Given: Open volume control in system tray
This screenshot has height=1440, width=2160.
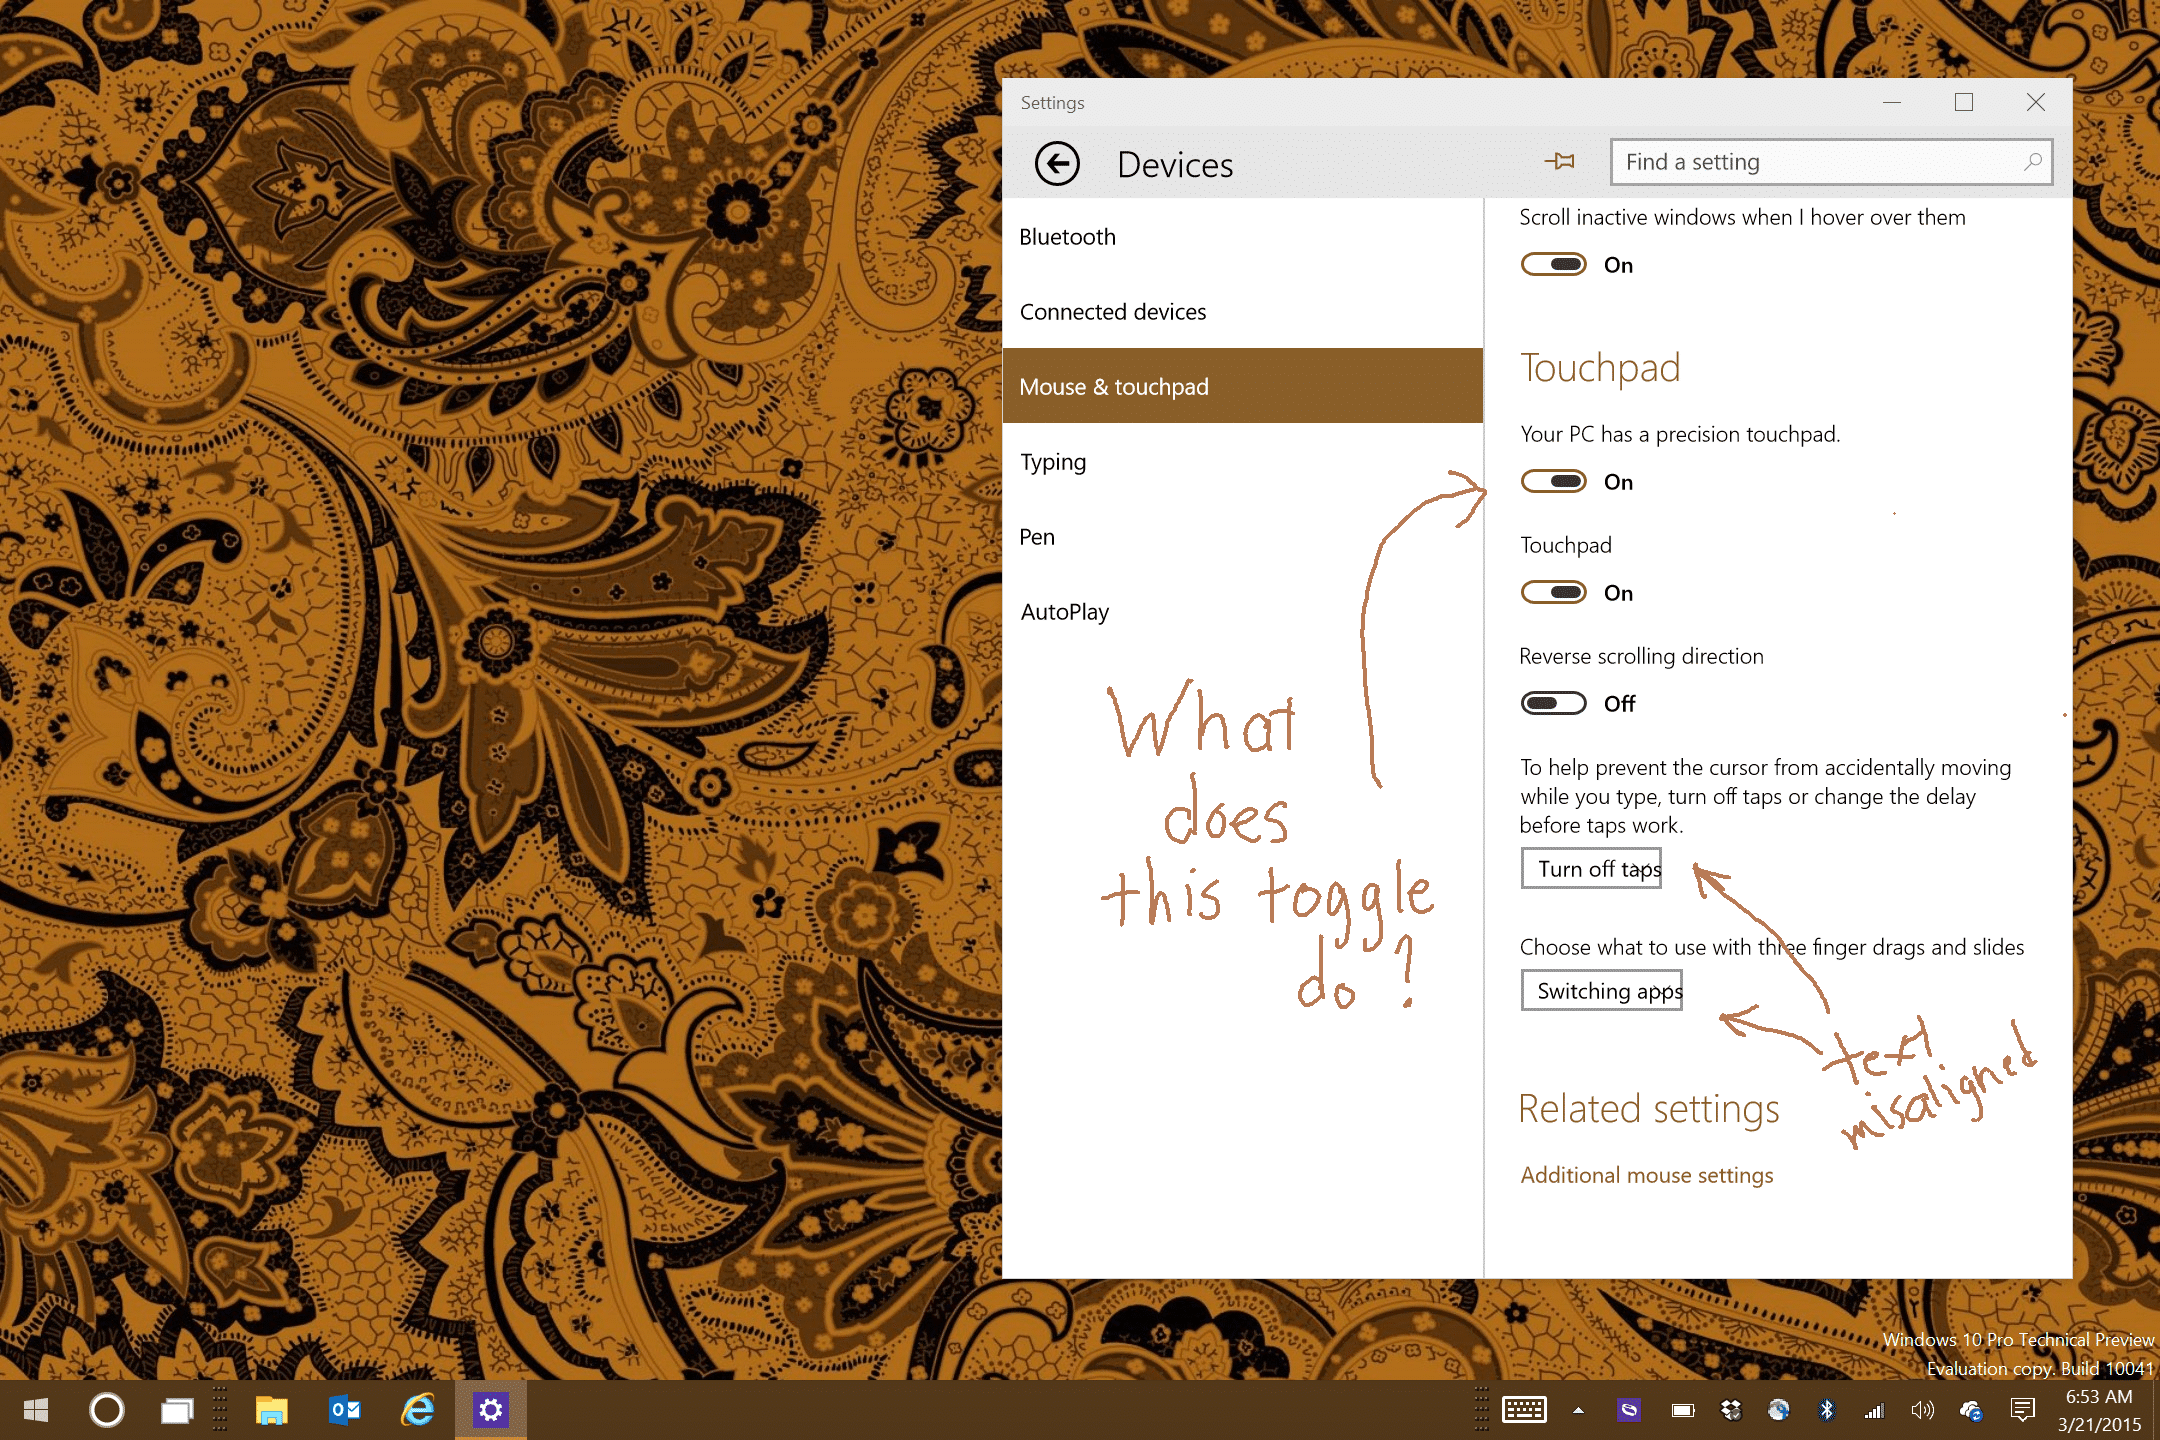Looking at the screenshot, I should [1922, 1410].
